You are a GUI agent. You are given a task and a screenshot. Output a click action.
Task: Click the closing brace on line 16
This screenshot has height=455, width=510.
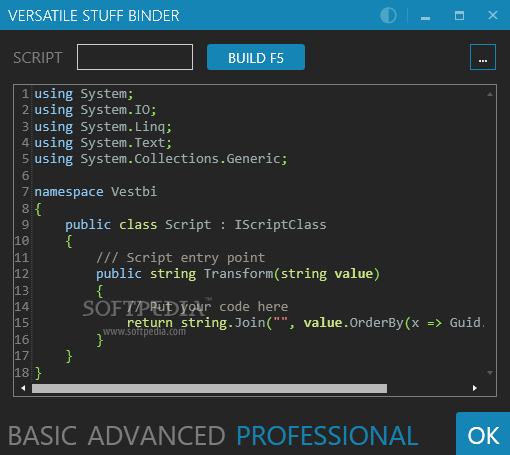(100, 340)
